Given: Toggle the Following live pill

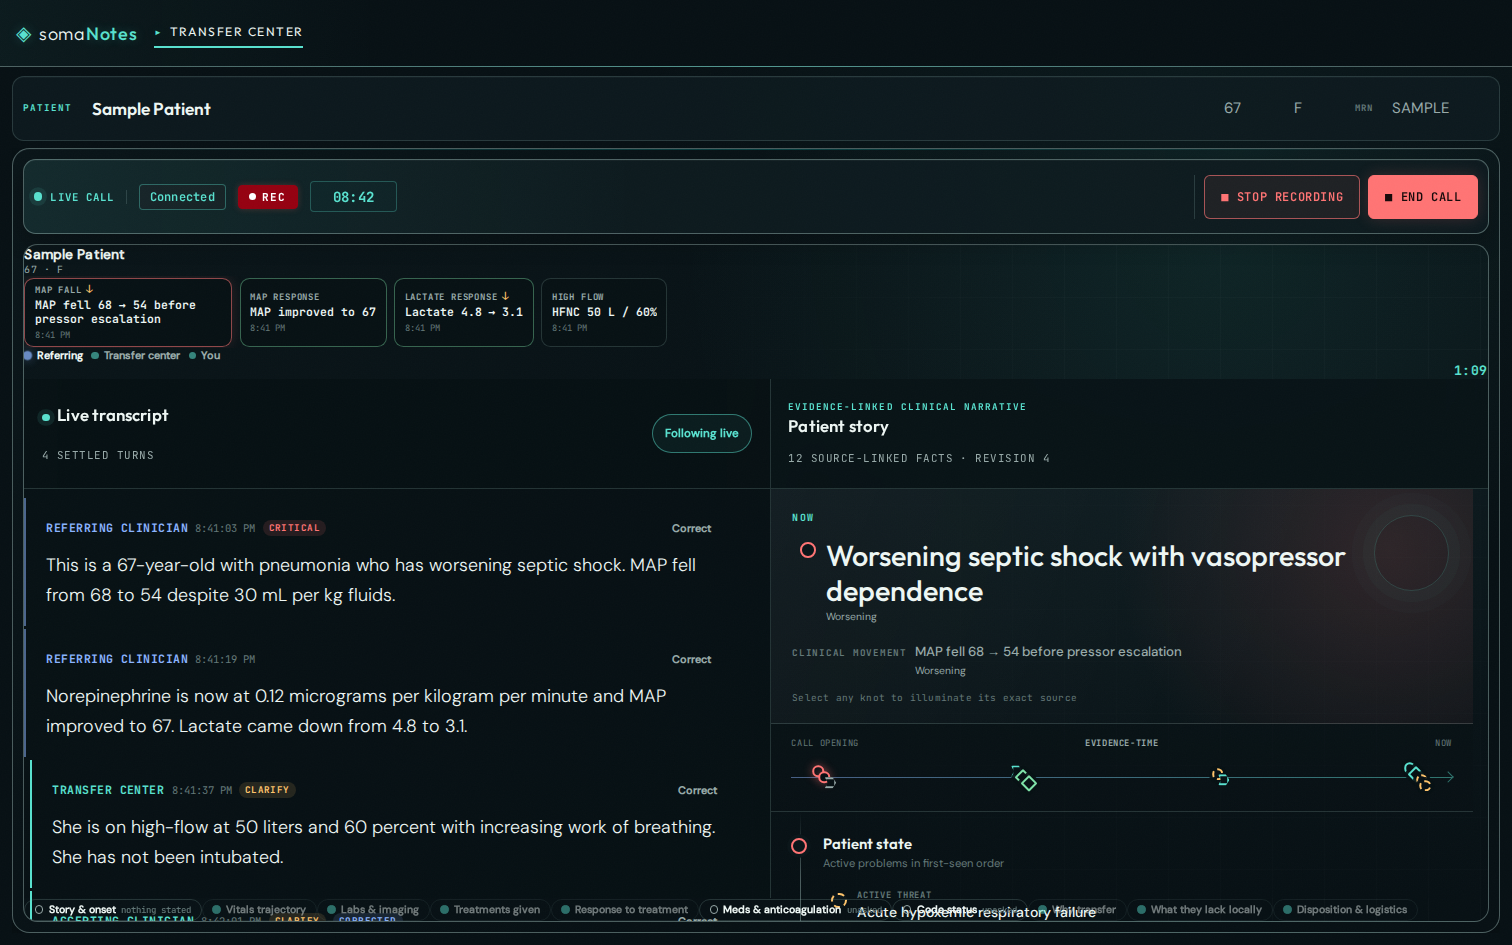Looking at the screenshot, I should pos(702,433).
